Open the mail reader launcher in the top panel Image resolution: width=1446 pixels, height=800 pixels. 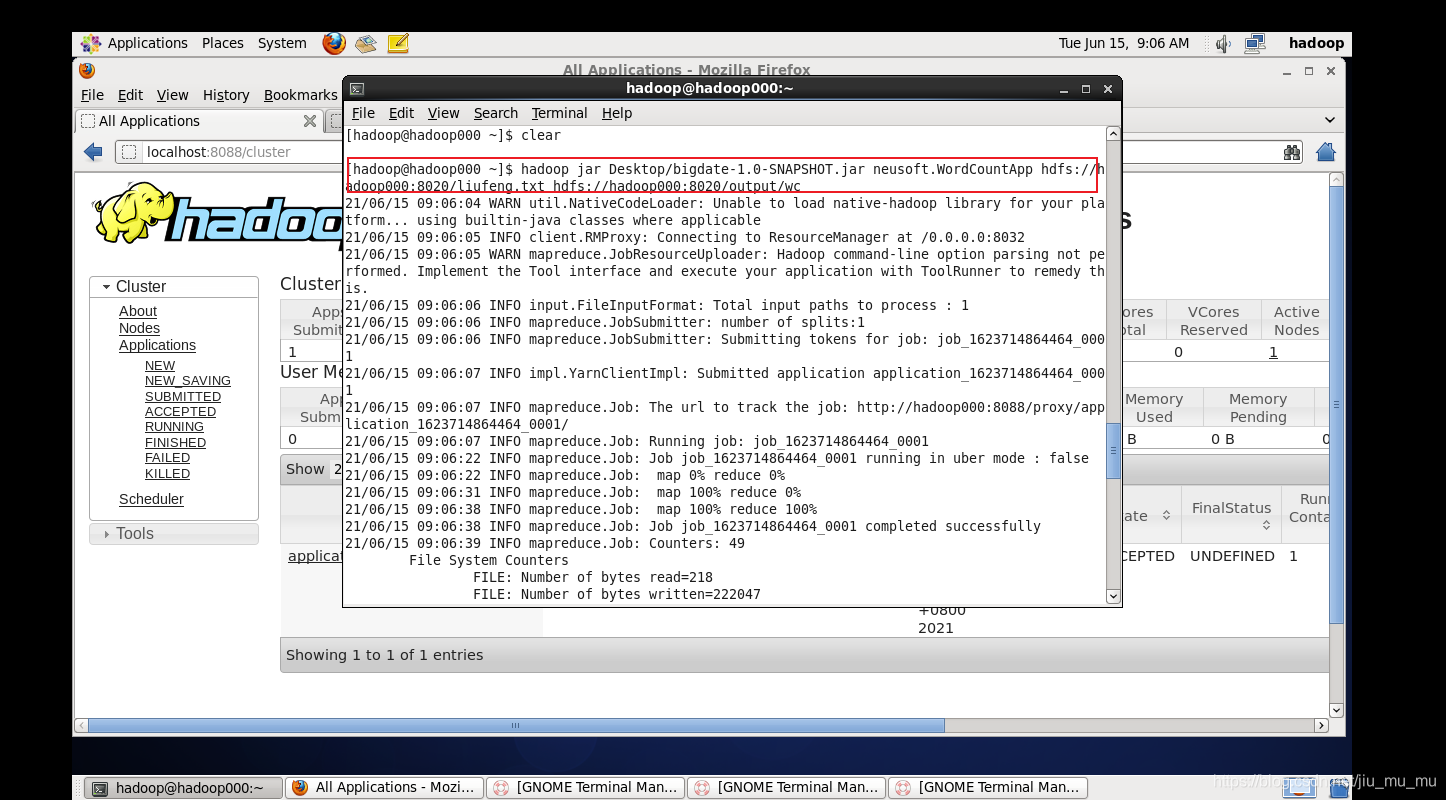pyautogui.click(x=365, y=43)
